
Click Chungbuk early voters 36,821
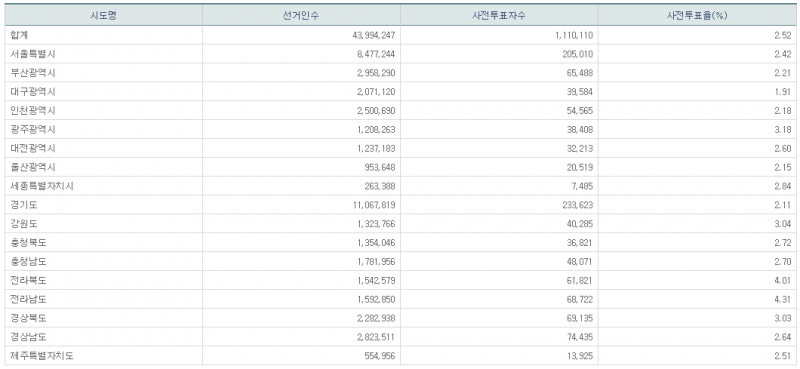(580, 243)
